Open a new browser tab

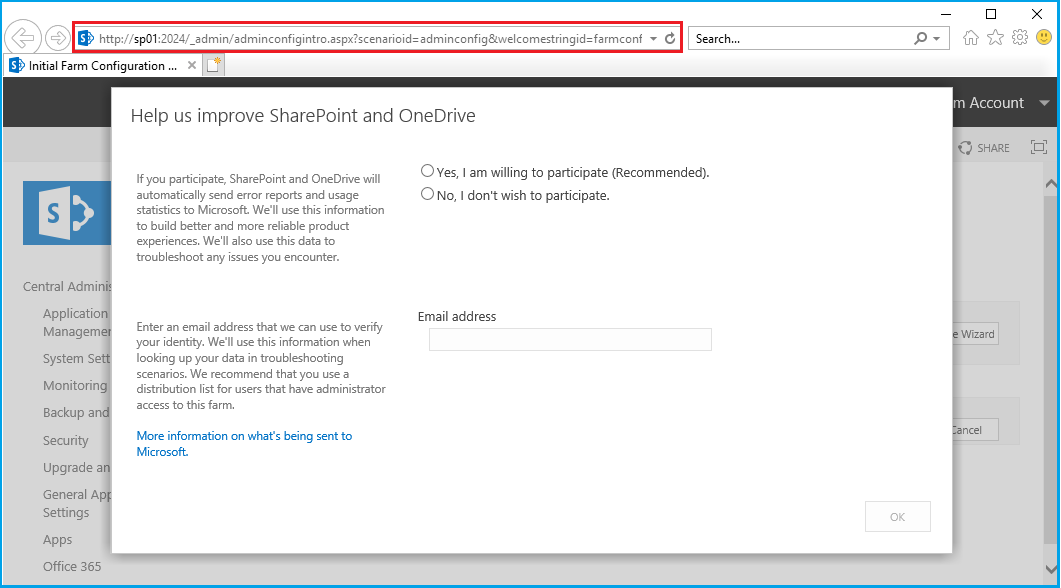point(214,66)
